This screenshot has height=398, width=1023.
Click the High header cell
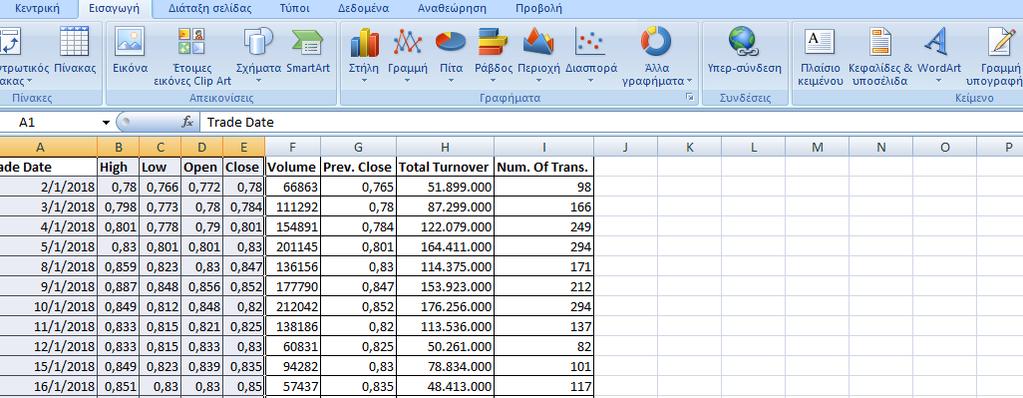point(118,167)
